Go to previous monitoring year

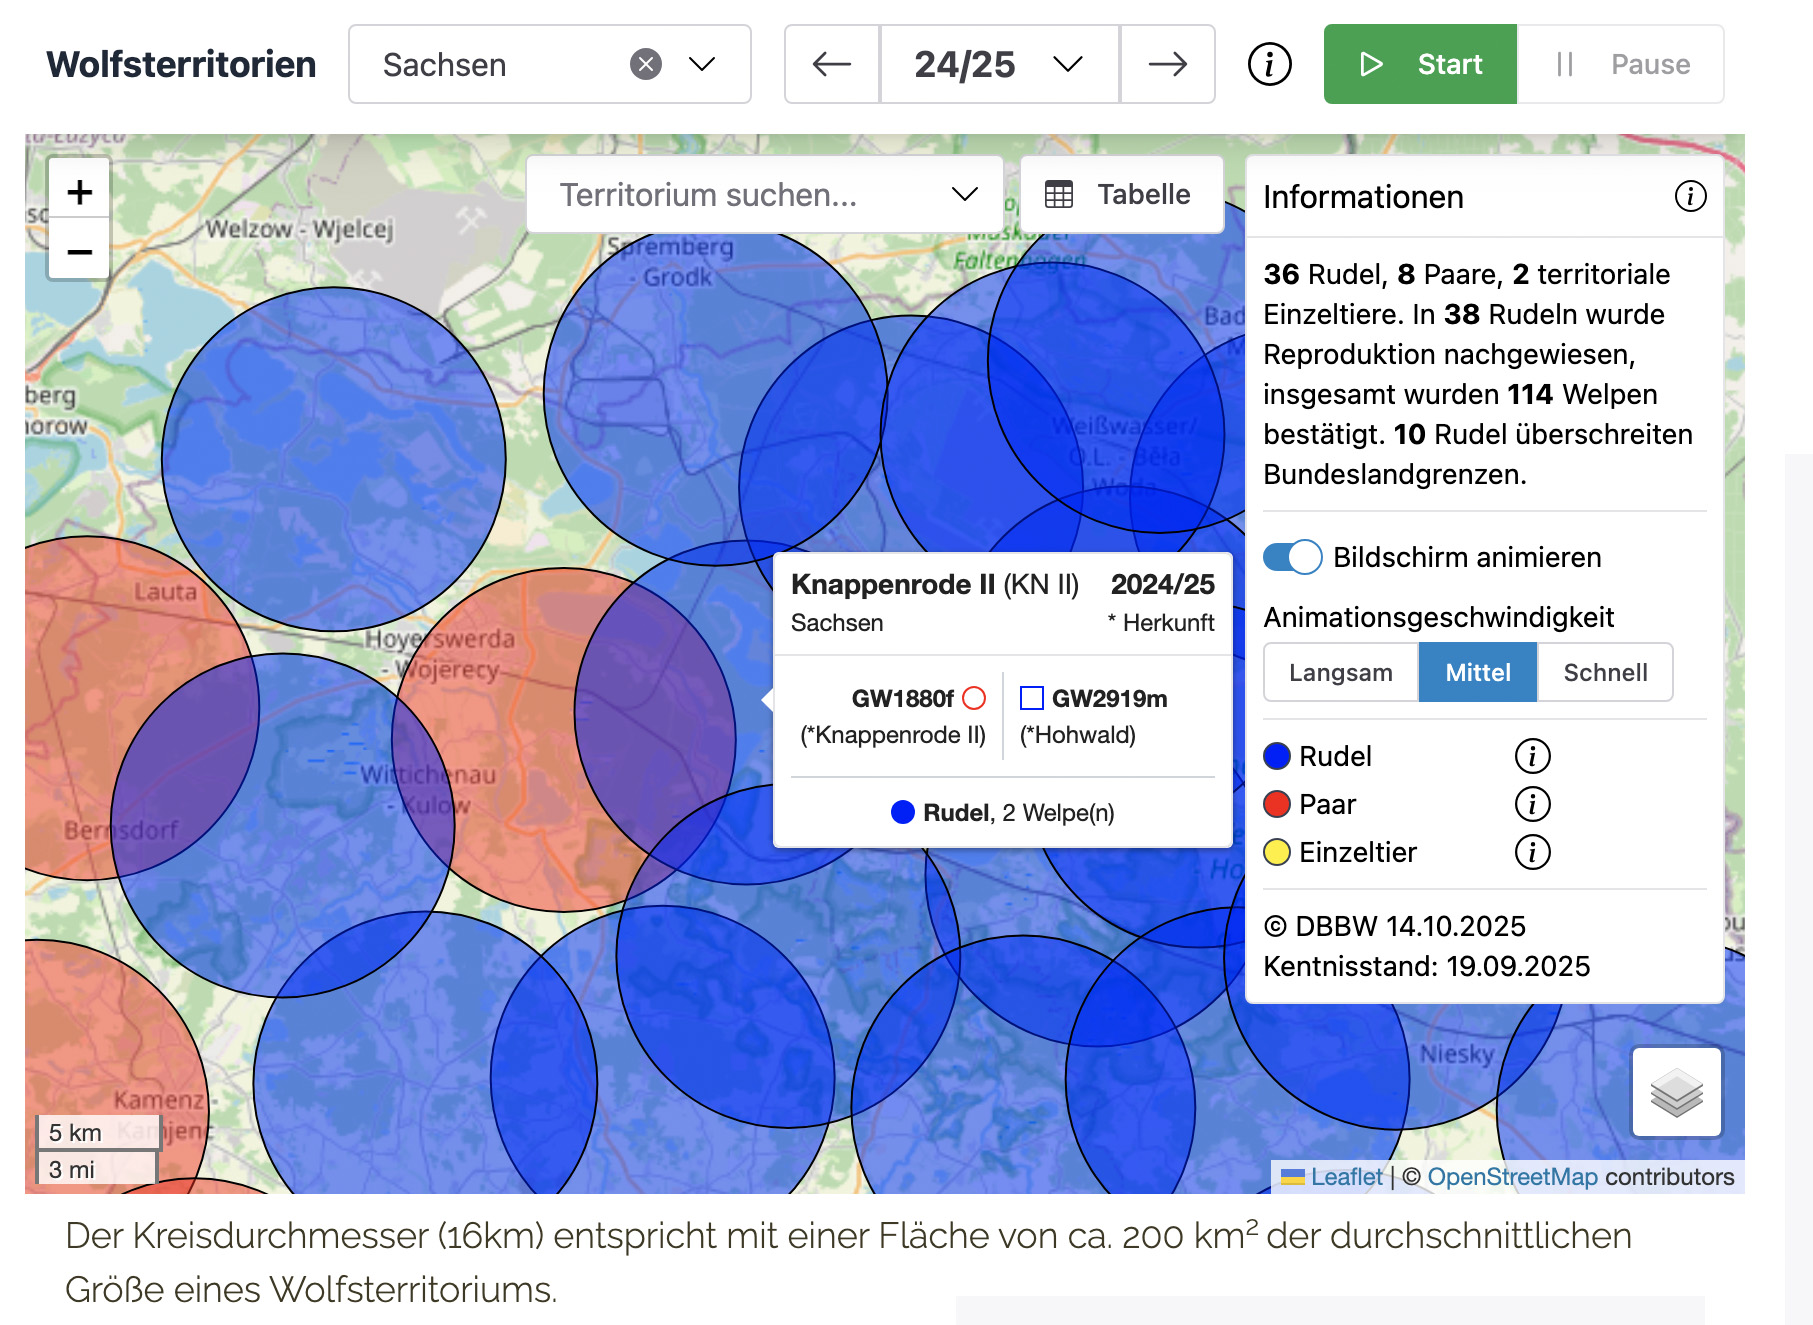831,65
